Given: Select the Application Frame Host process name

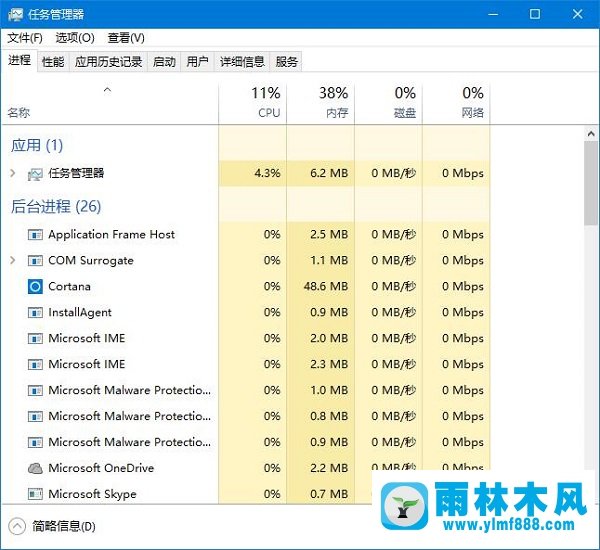Looking at the screenshot, I should [x=111, y=234].
